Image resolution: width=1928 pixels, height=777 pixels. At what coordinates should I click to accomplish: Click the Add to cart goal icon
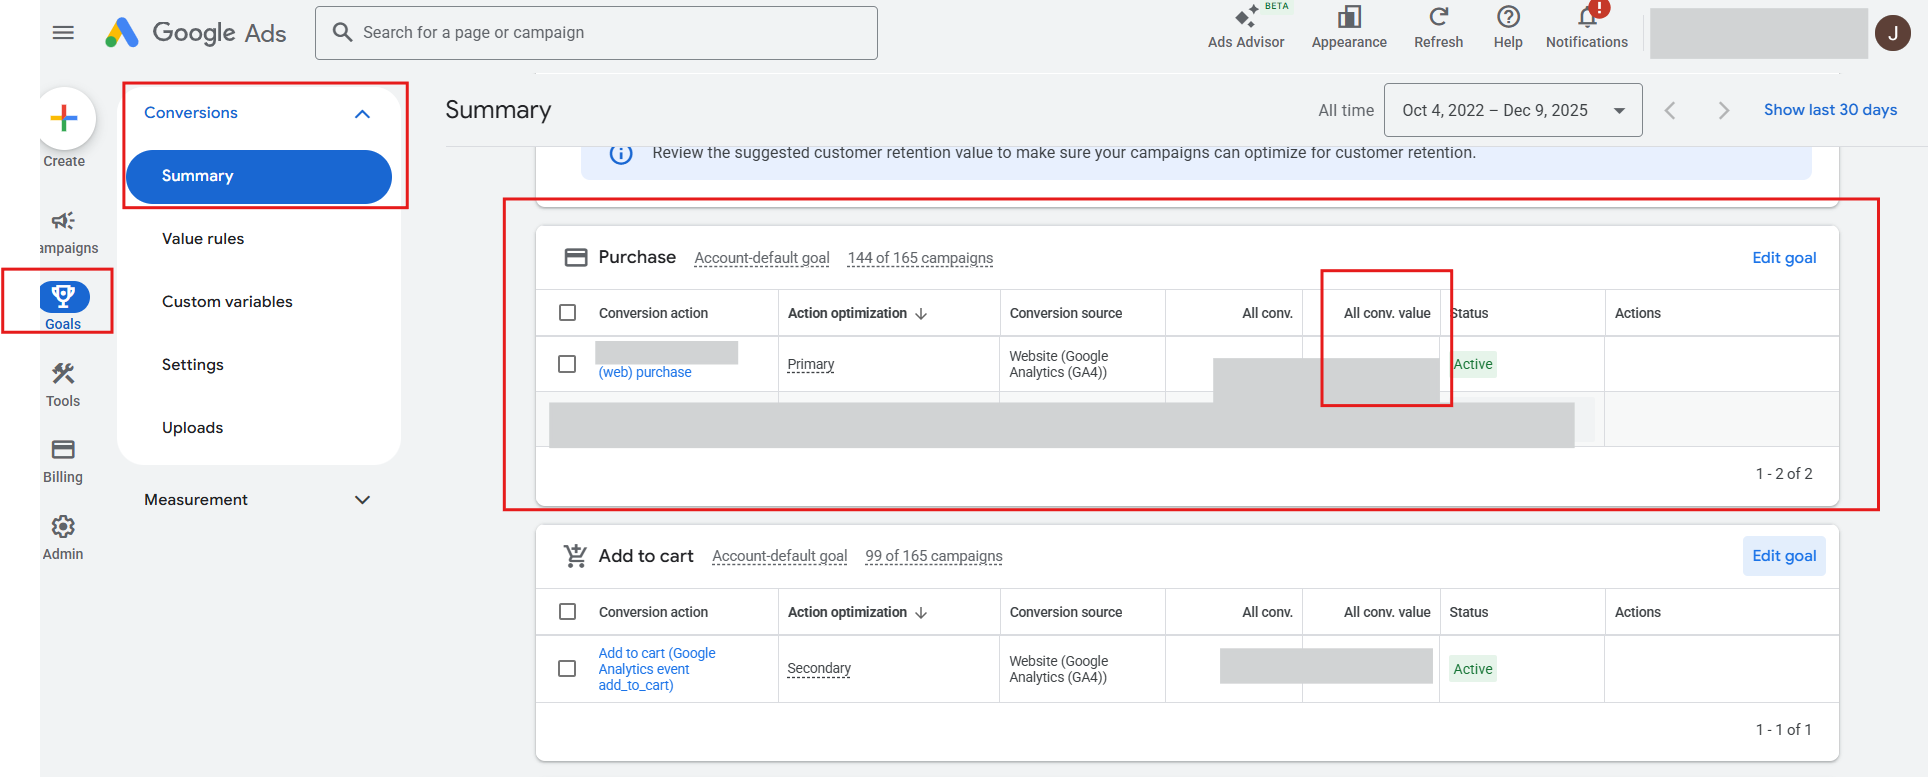575,556
